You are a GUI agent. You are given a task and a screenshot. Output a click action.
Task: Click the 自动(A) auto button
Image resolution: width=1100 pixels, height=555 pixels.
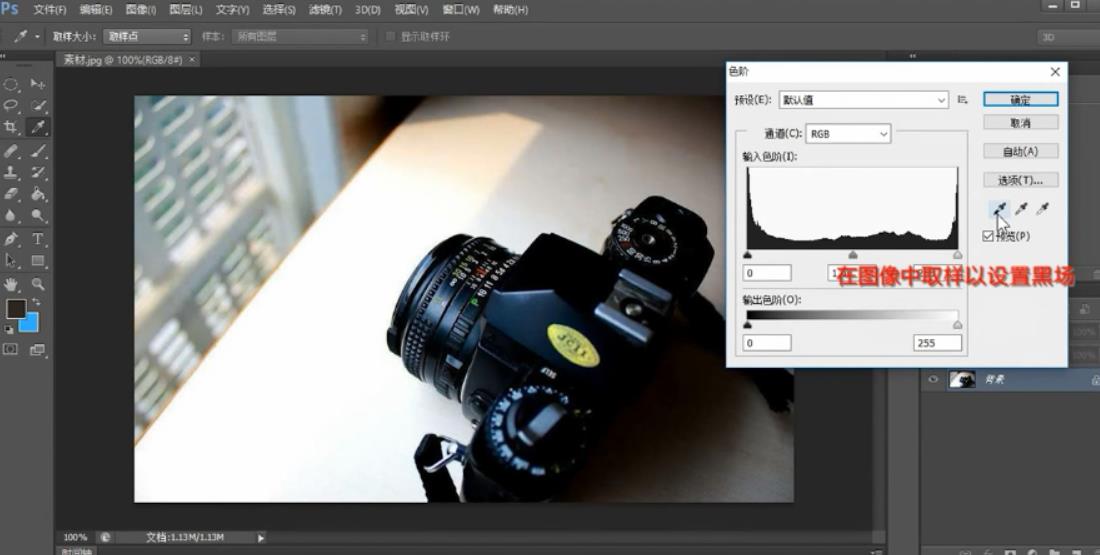point(1021,152)
